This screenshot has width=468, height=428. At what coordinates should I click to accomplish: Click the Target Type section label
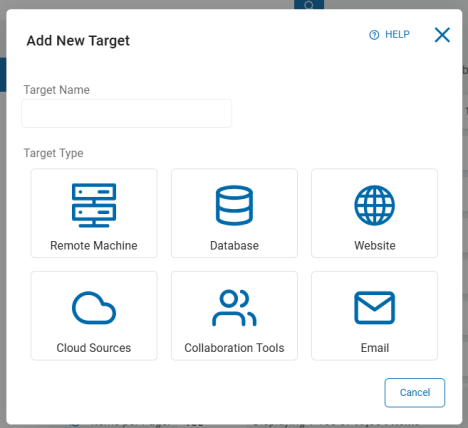pos(53,153)
